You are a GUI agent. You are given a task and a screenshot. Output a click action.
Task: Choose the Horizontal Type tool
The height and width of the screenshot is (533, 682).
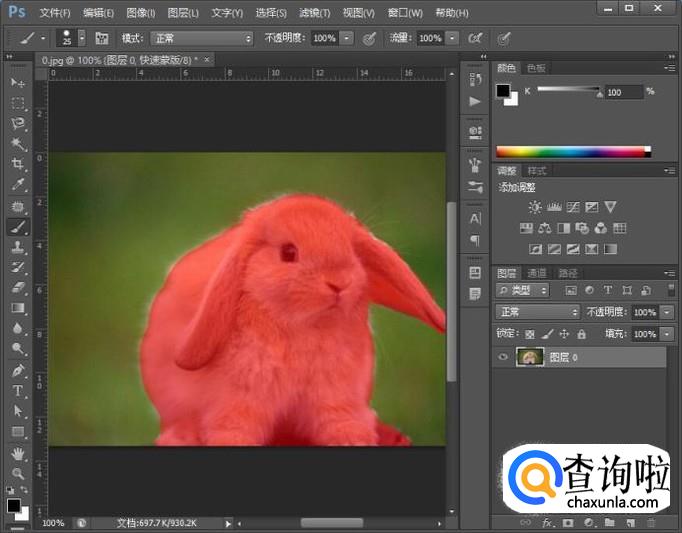coord(18,390)
